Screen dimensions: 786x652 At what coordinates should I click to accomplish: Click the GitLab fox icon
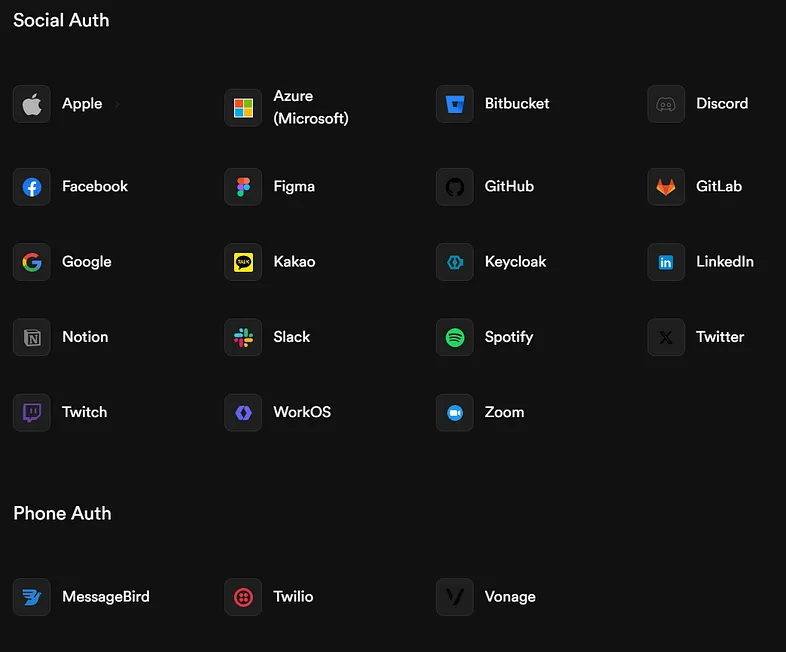click(x=666, y=187)
